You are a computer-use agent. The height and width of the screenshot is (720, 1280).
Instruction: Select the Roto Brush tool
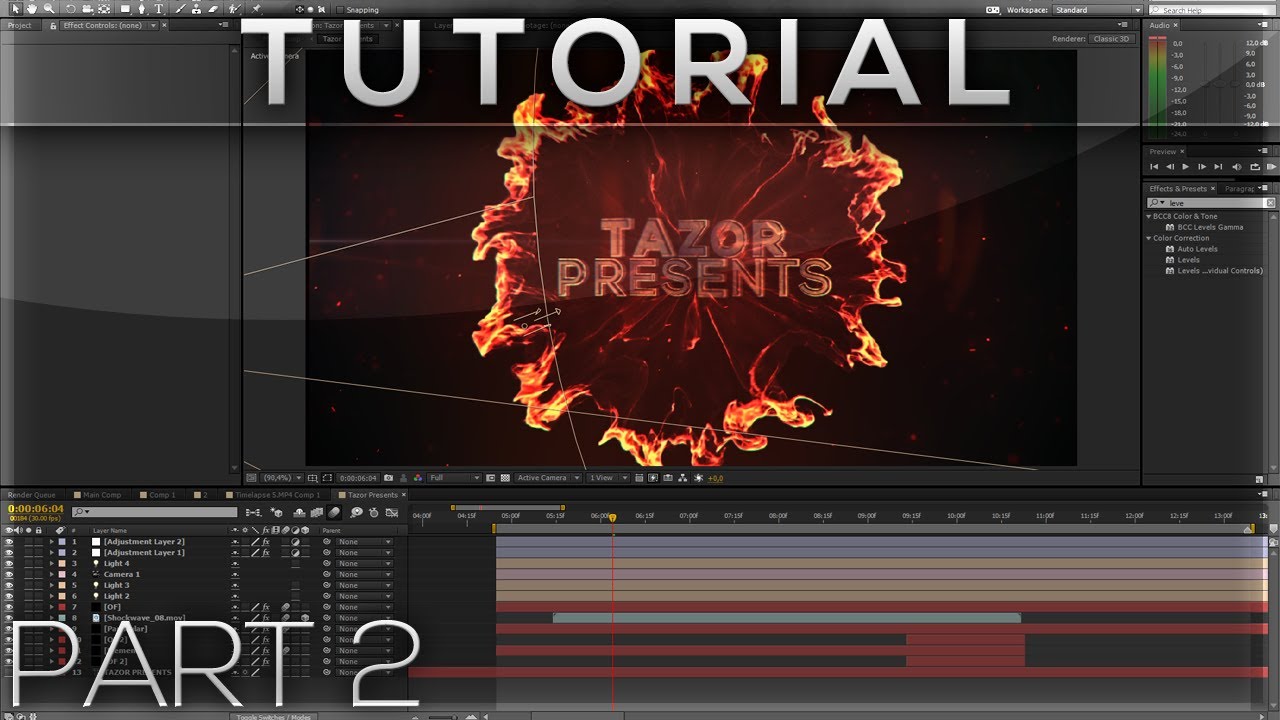pos(233,9)
